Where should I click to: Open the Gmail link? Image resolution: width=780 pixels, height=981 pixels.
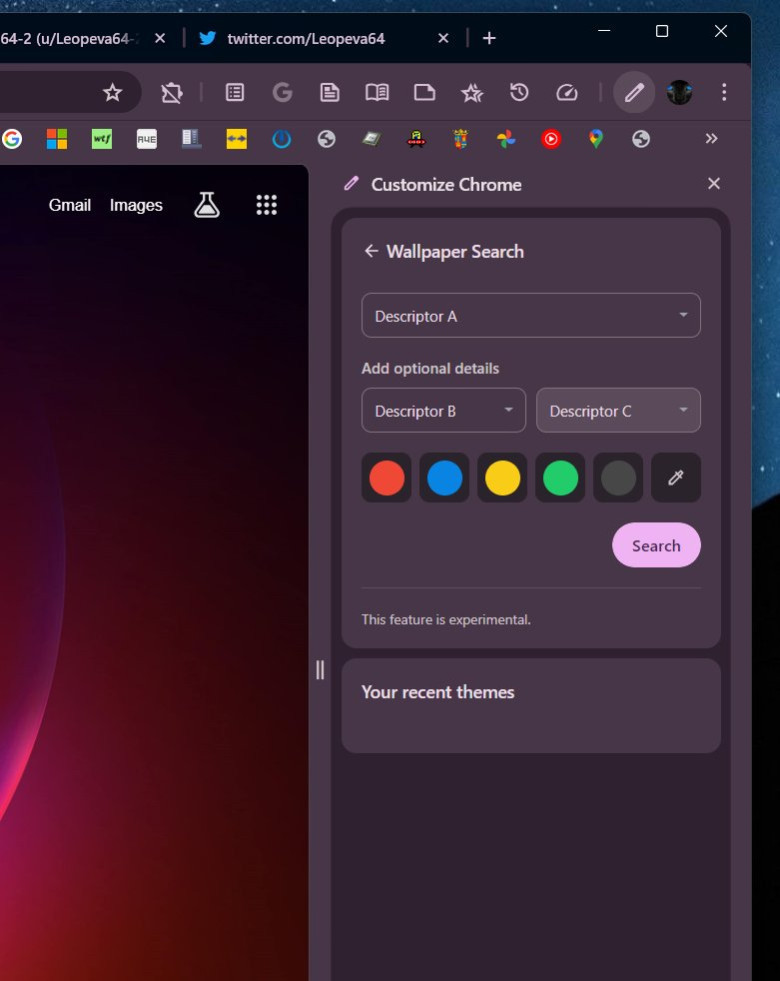pyautogui.click(x=70, y=205)
